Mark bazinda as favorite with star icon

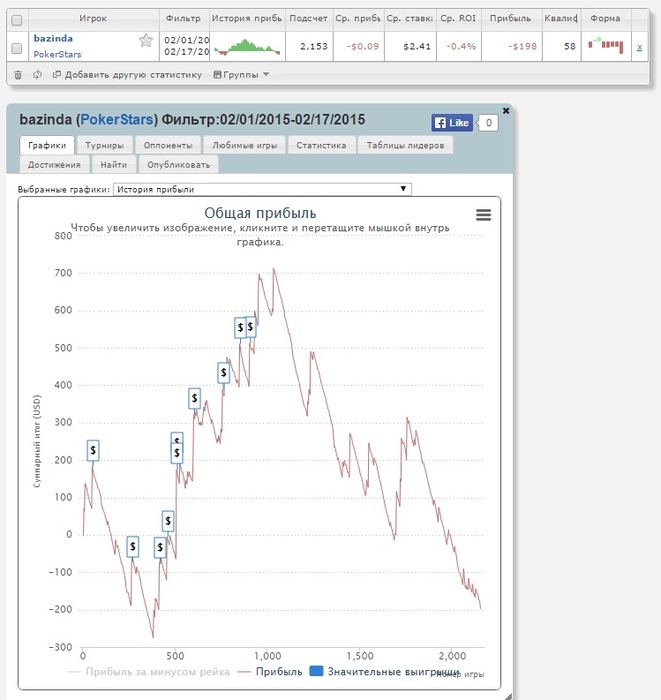pyautogui.click(x=146, y=41)
